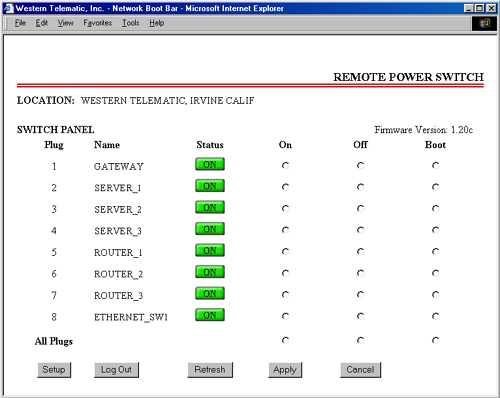Click the ROUTER_2 ON status indicator
This screenshot has width=500, height=398.
(x=210, y=272)
